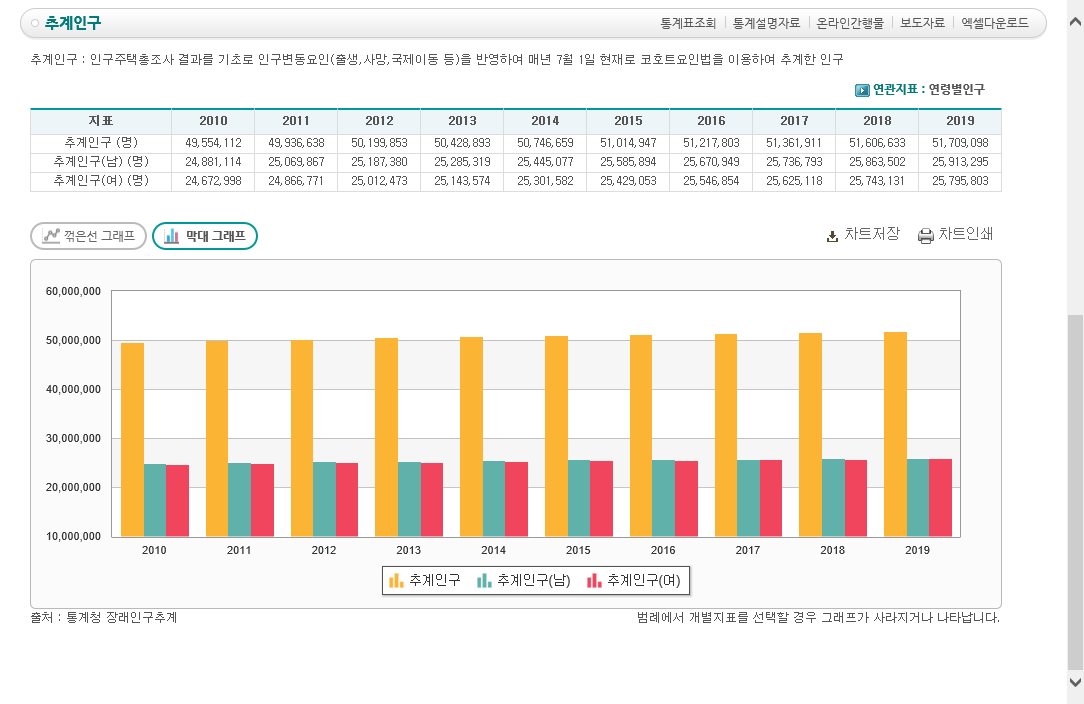Image resolution: width=1084 pixels, height=704 pixels.
Task: Click the vertical page scrollbar thumb
Action: tap(1075, 492)
